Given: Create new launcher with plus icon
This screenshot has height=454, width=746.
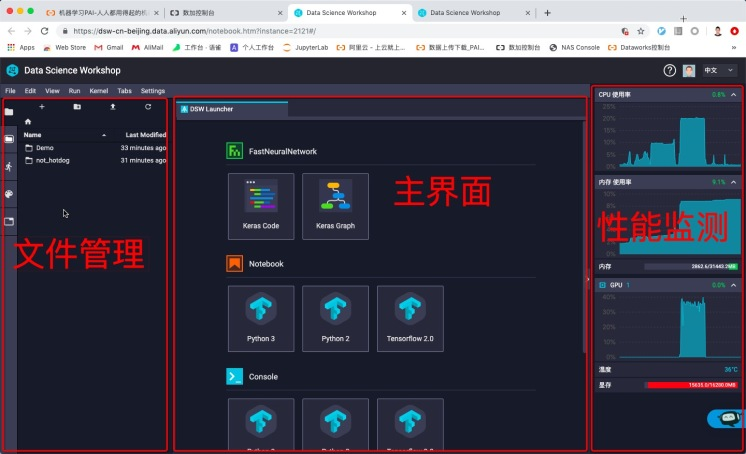Looking at the screenshot, I should click(42, 107).
